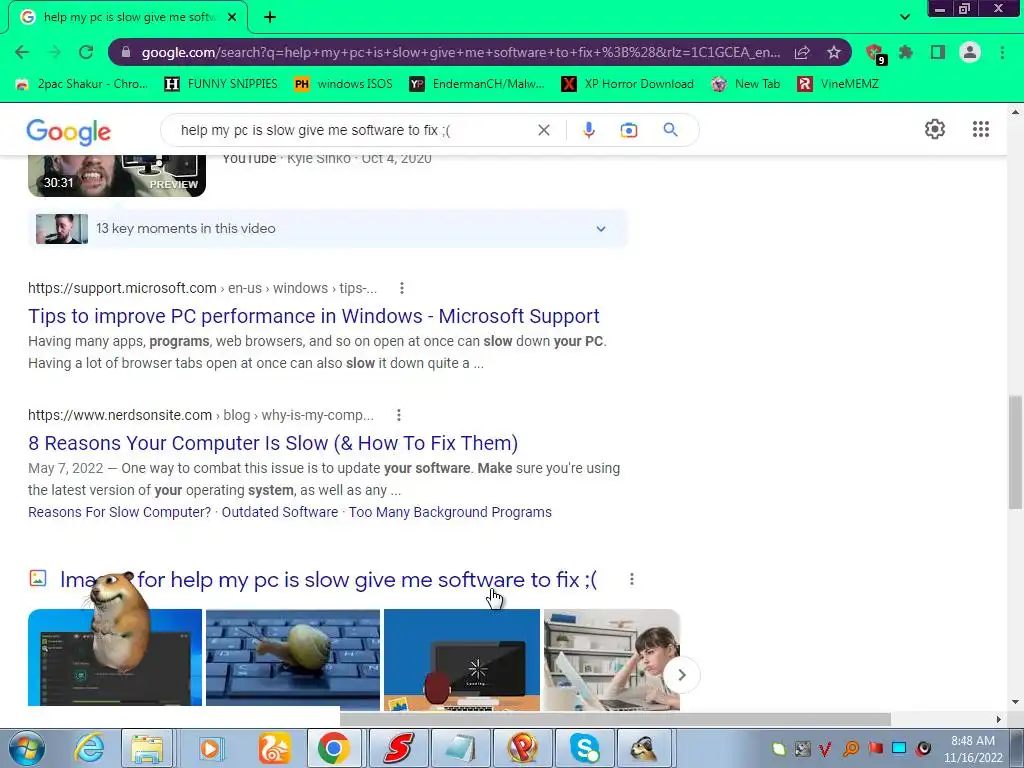Open the red P taskbar application
The image size is (1024, 768).
point(522,748)
